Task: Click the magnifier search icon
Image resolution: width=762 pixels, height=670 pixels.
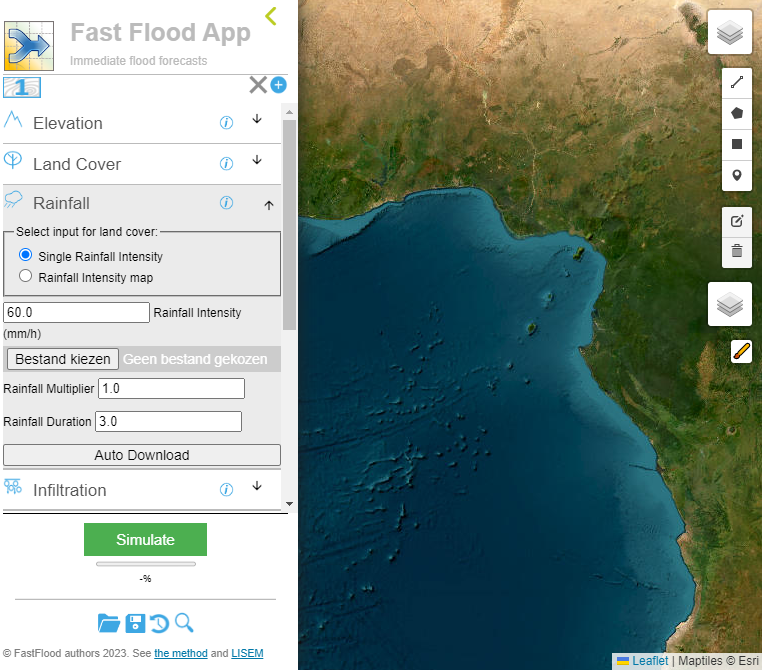Action: (x=184, y=623)
